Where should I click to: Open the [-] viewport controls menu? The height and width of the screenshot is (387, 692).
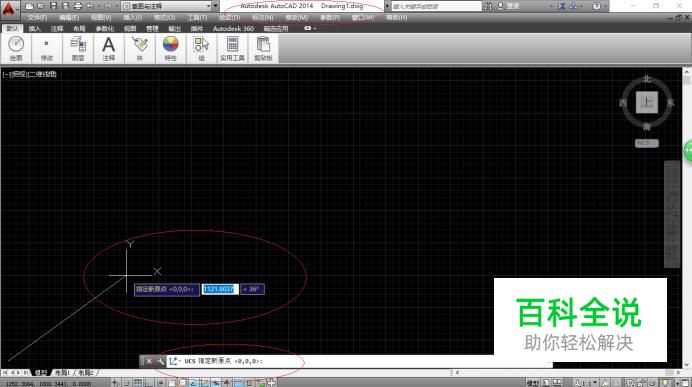click(6, 74)
